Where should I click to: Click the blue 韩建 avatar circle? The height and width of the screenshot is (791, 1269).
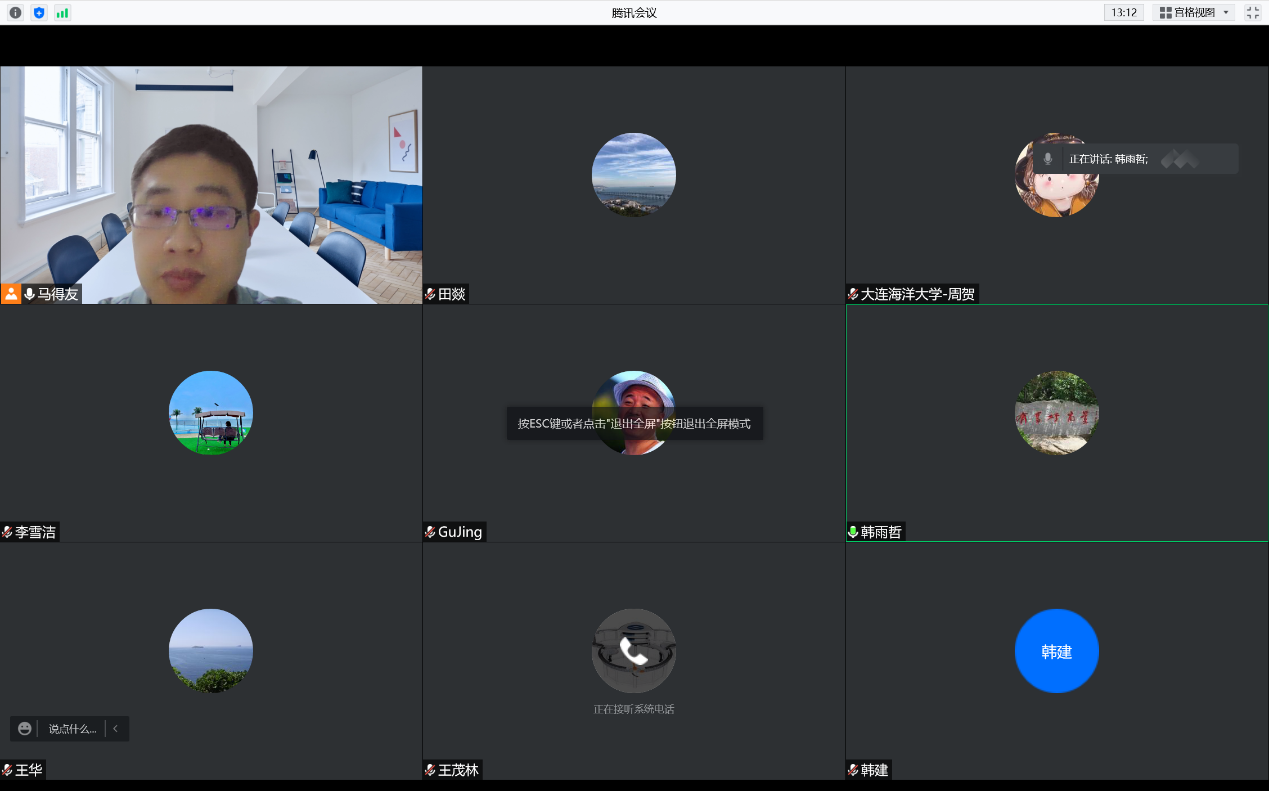[1056, 651]
